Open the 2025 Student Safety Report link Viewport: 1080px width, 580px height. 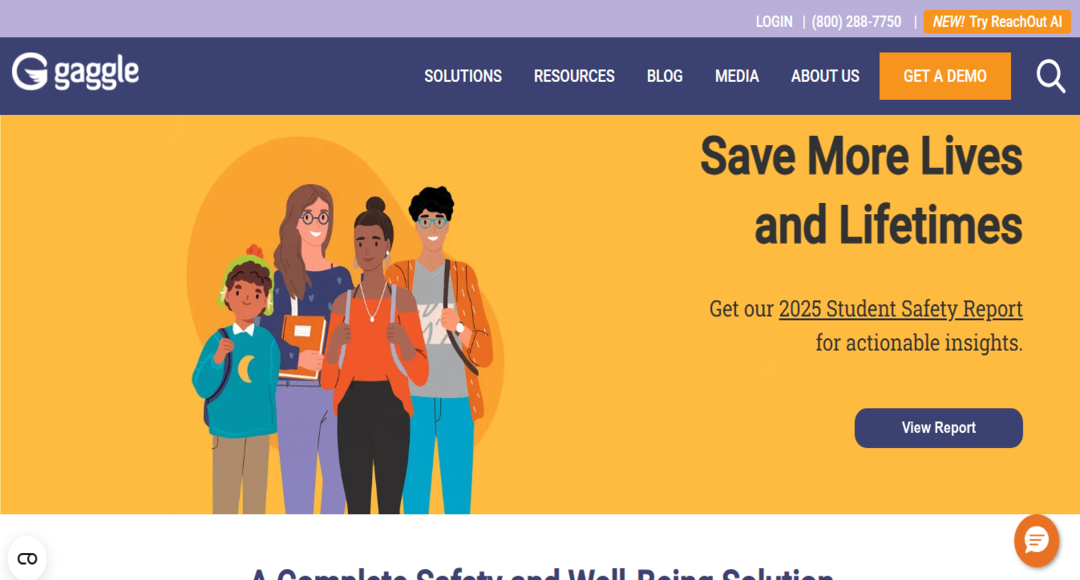[900, 309]
